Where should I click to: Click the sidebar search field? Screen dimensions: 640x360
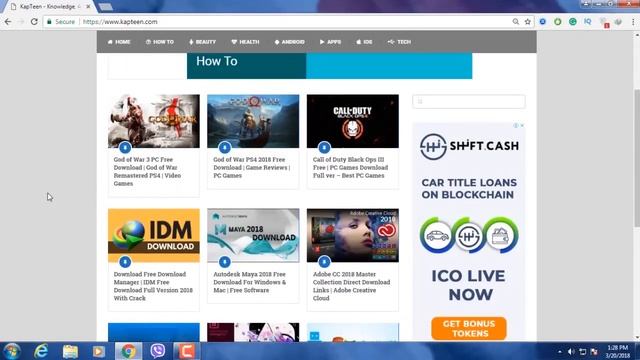coord(469,101)
